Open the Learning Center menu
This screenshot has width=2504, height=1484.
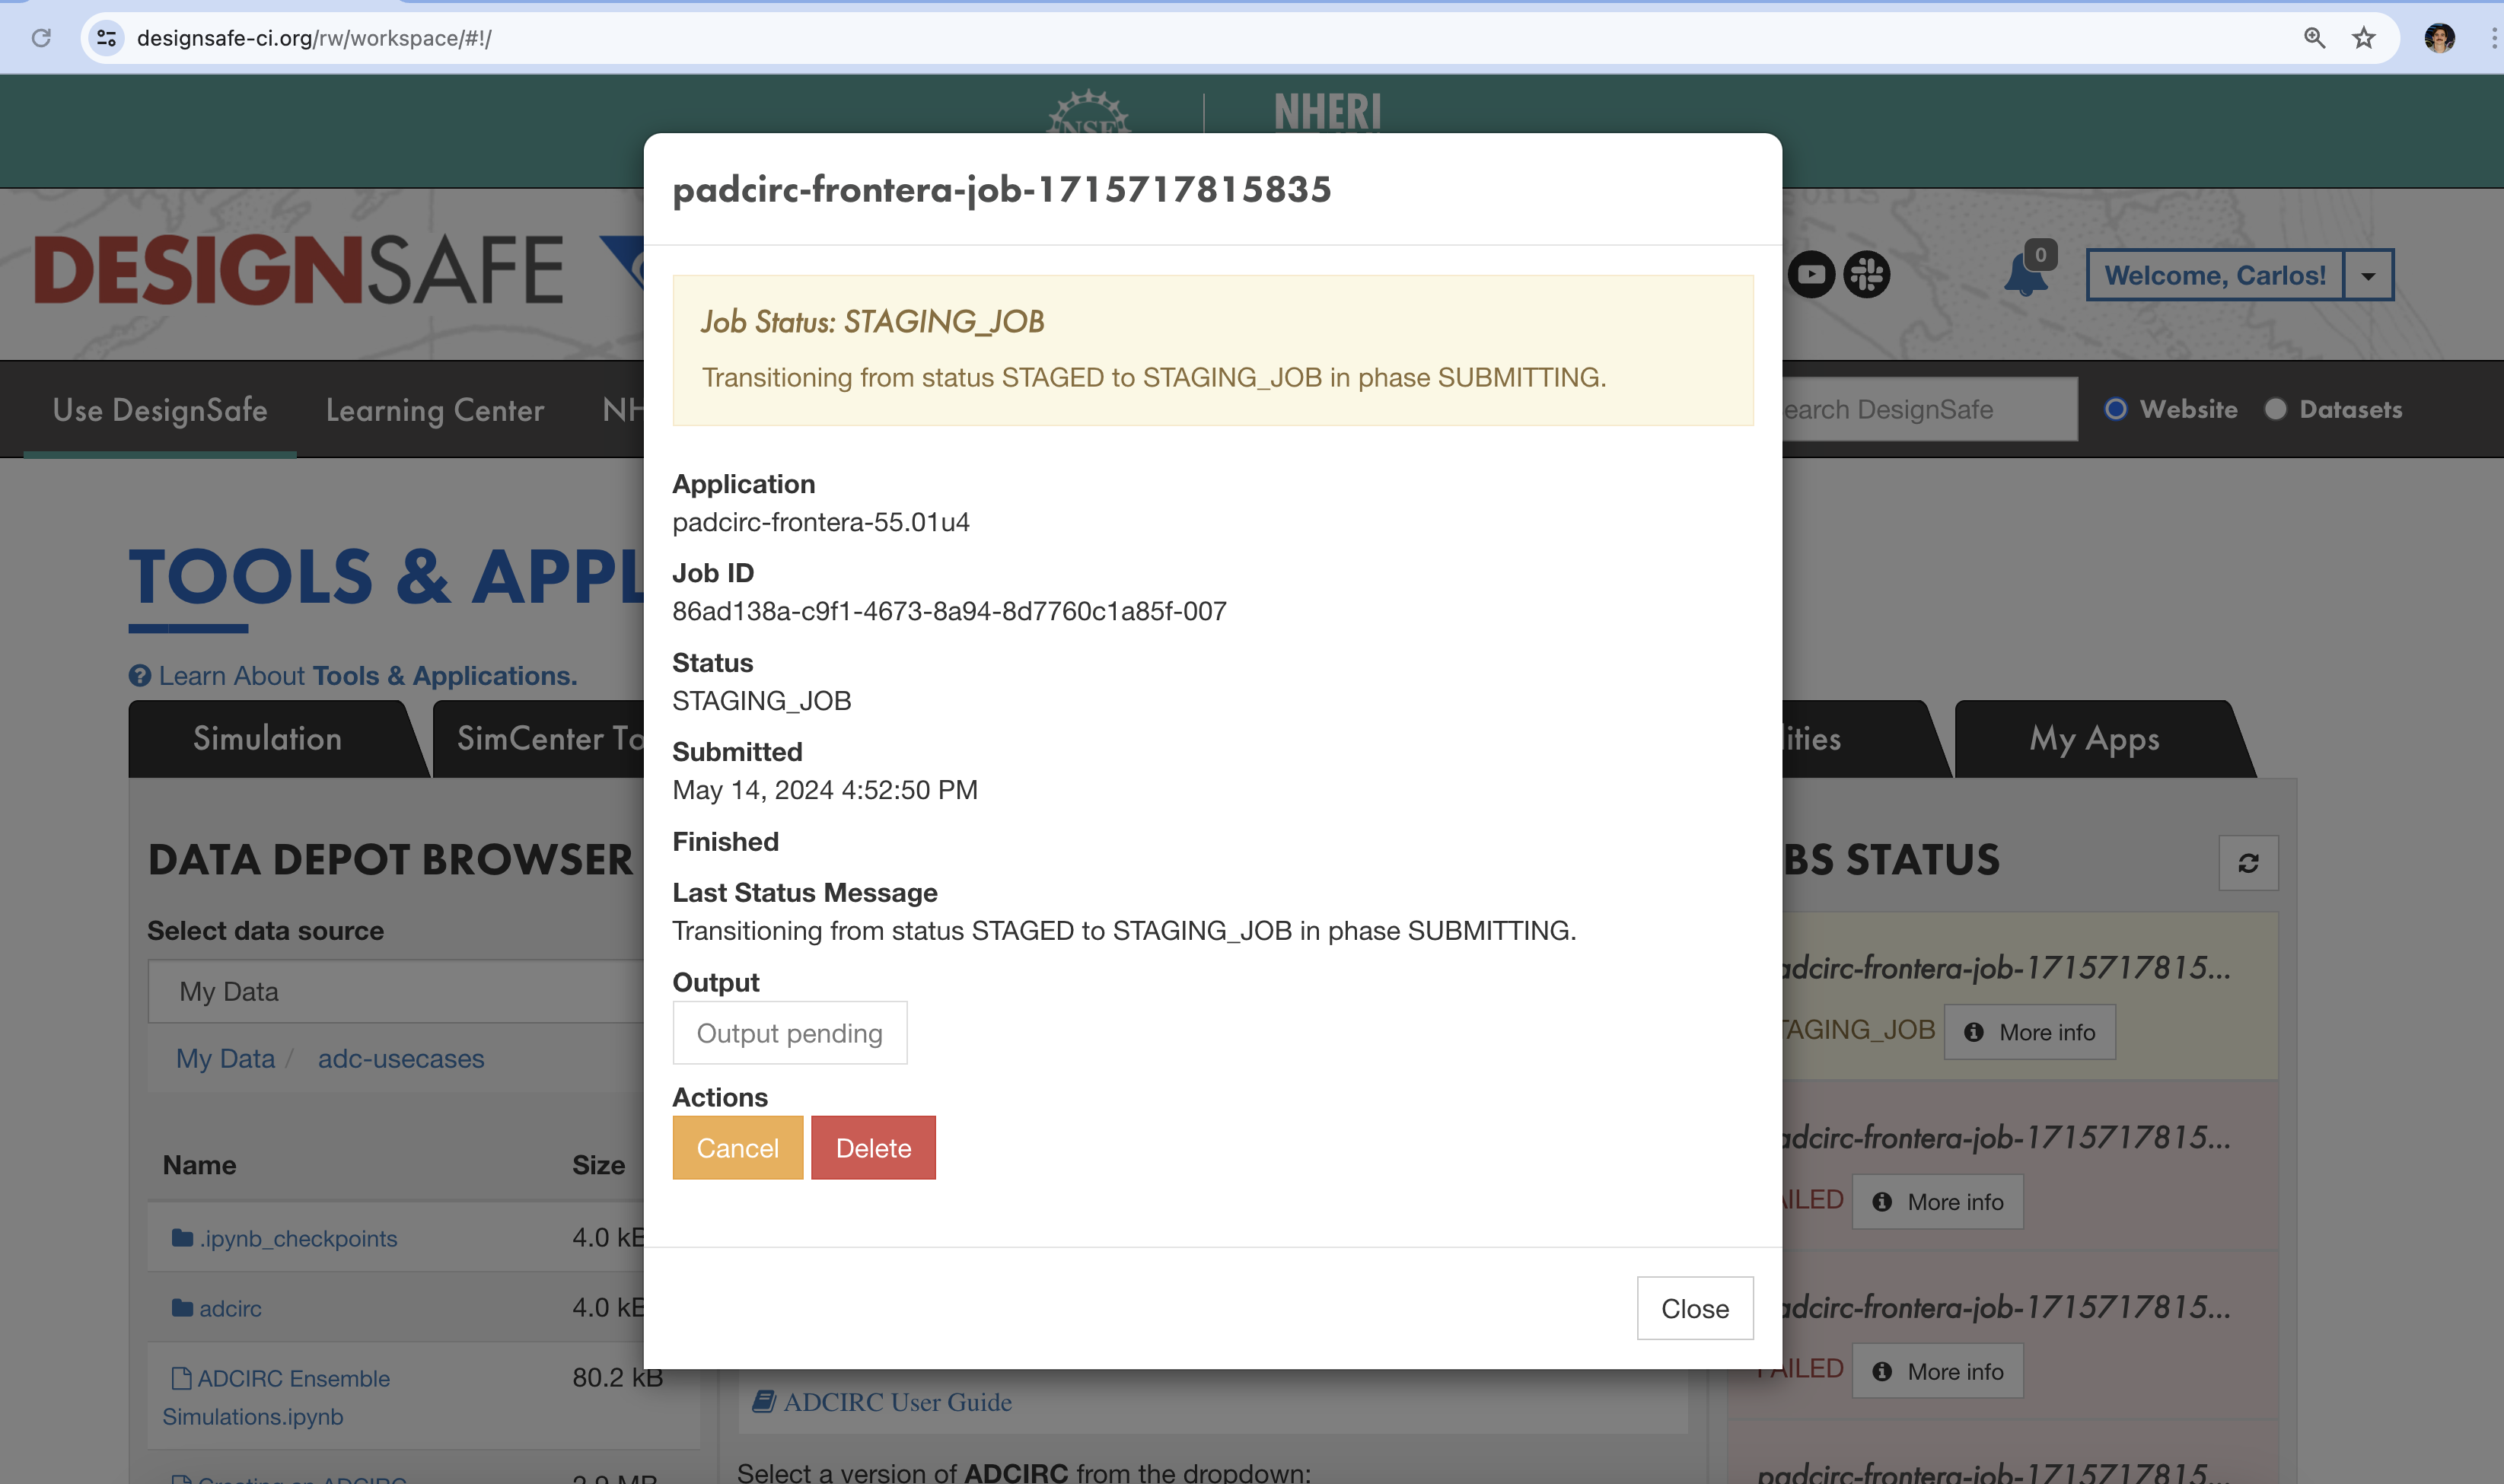point(435,410)
